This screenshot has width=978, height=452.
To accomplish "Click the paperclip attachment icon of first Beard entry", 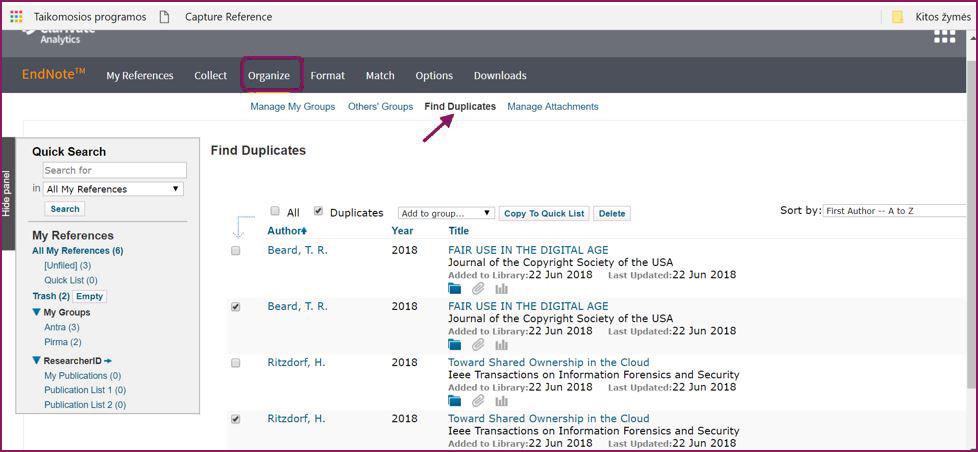I will (x=478, y=289).
